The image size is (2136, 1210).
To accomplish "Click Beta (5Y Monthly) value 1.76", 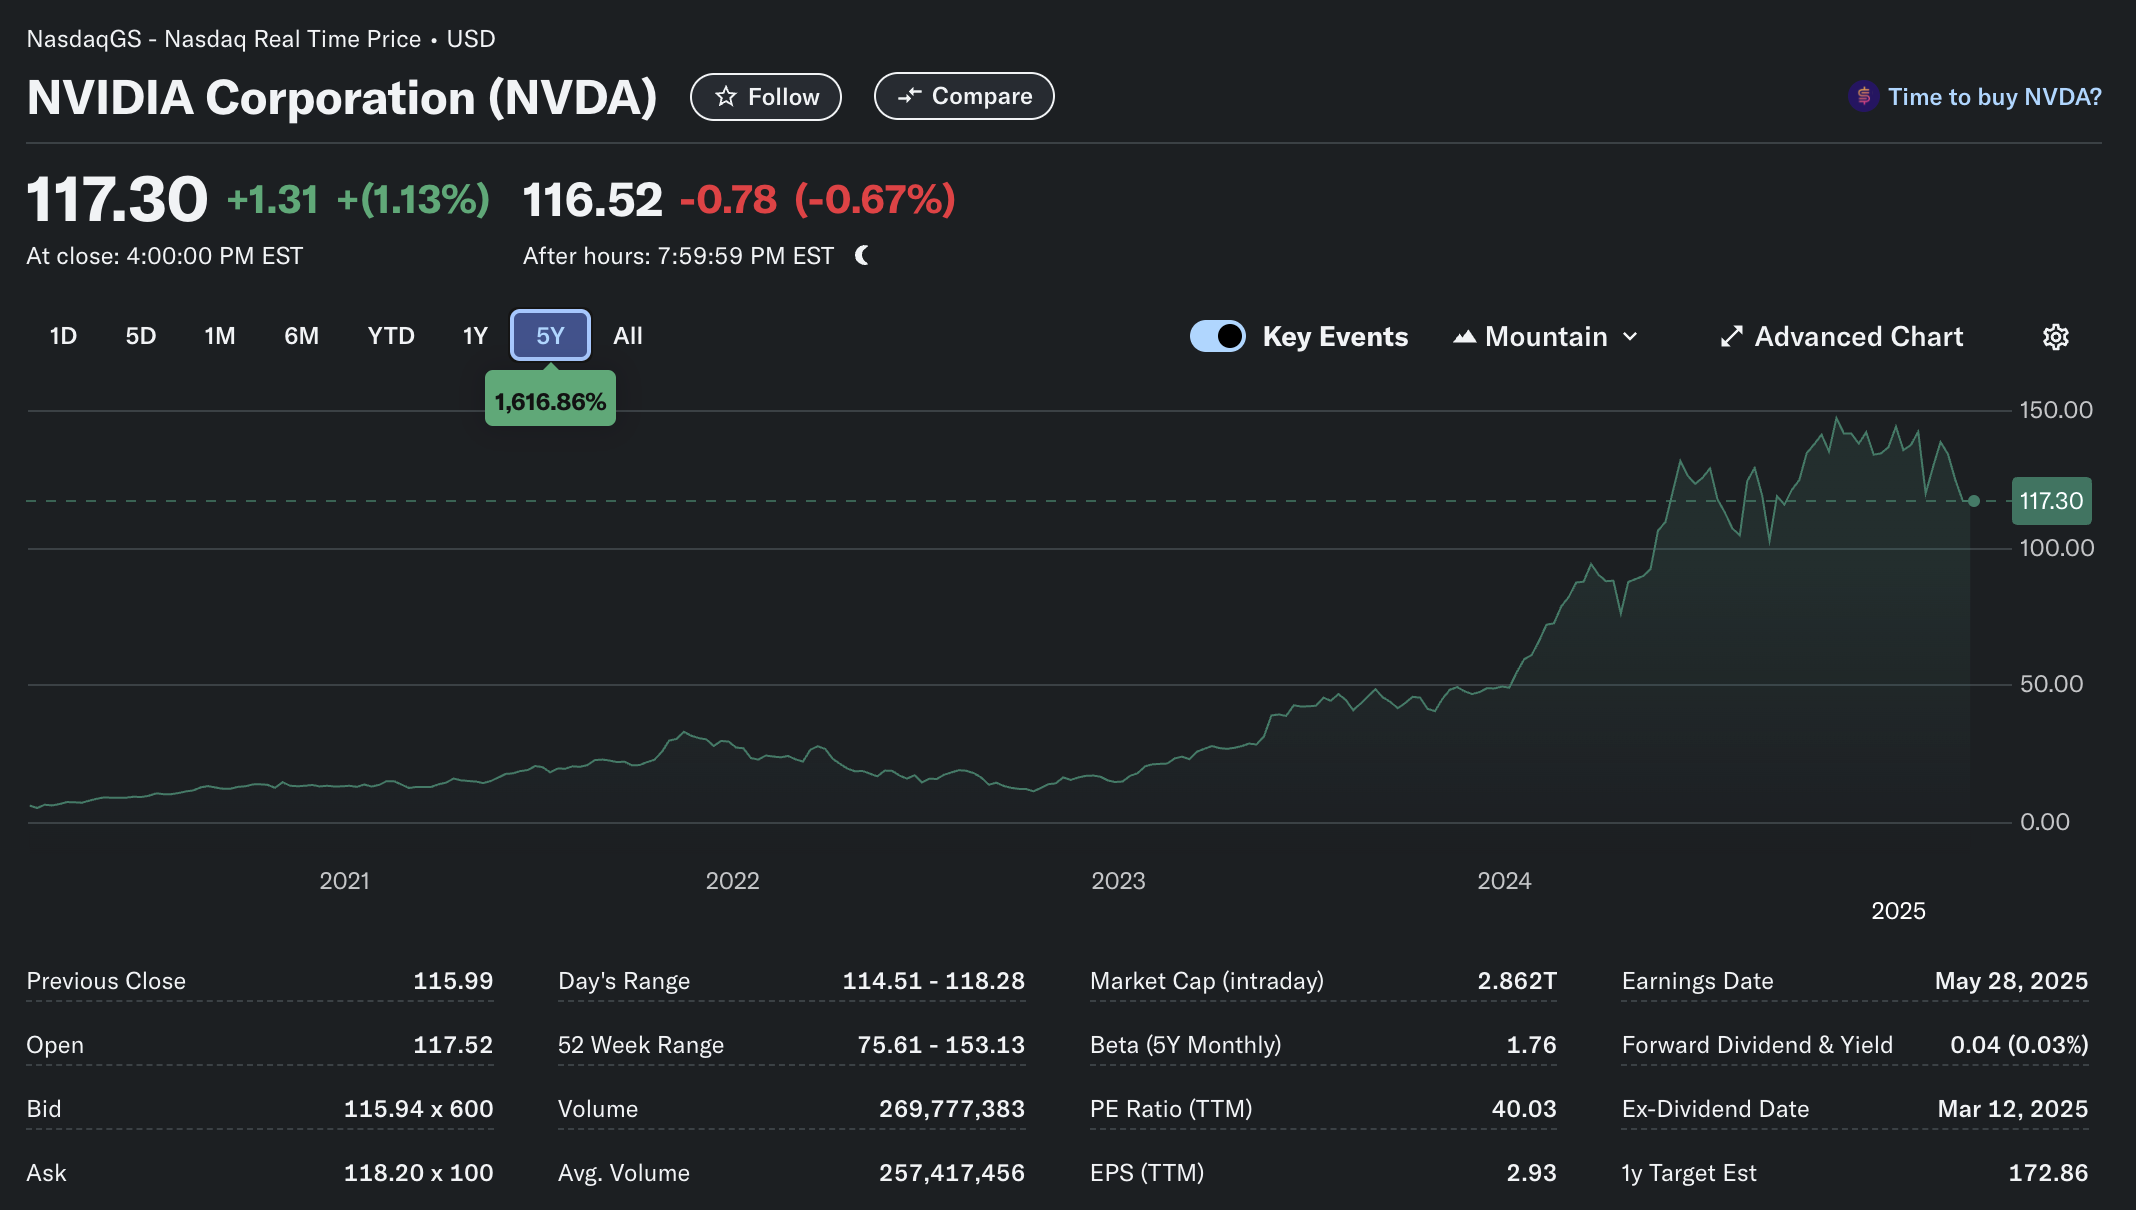I will (1532, 1045).
